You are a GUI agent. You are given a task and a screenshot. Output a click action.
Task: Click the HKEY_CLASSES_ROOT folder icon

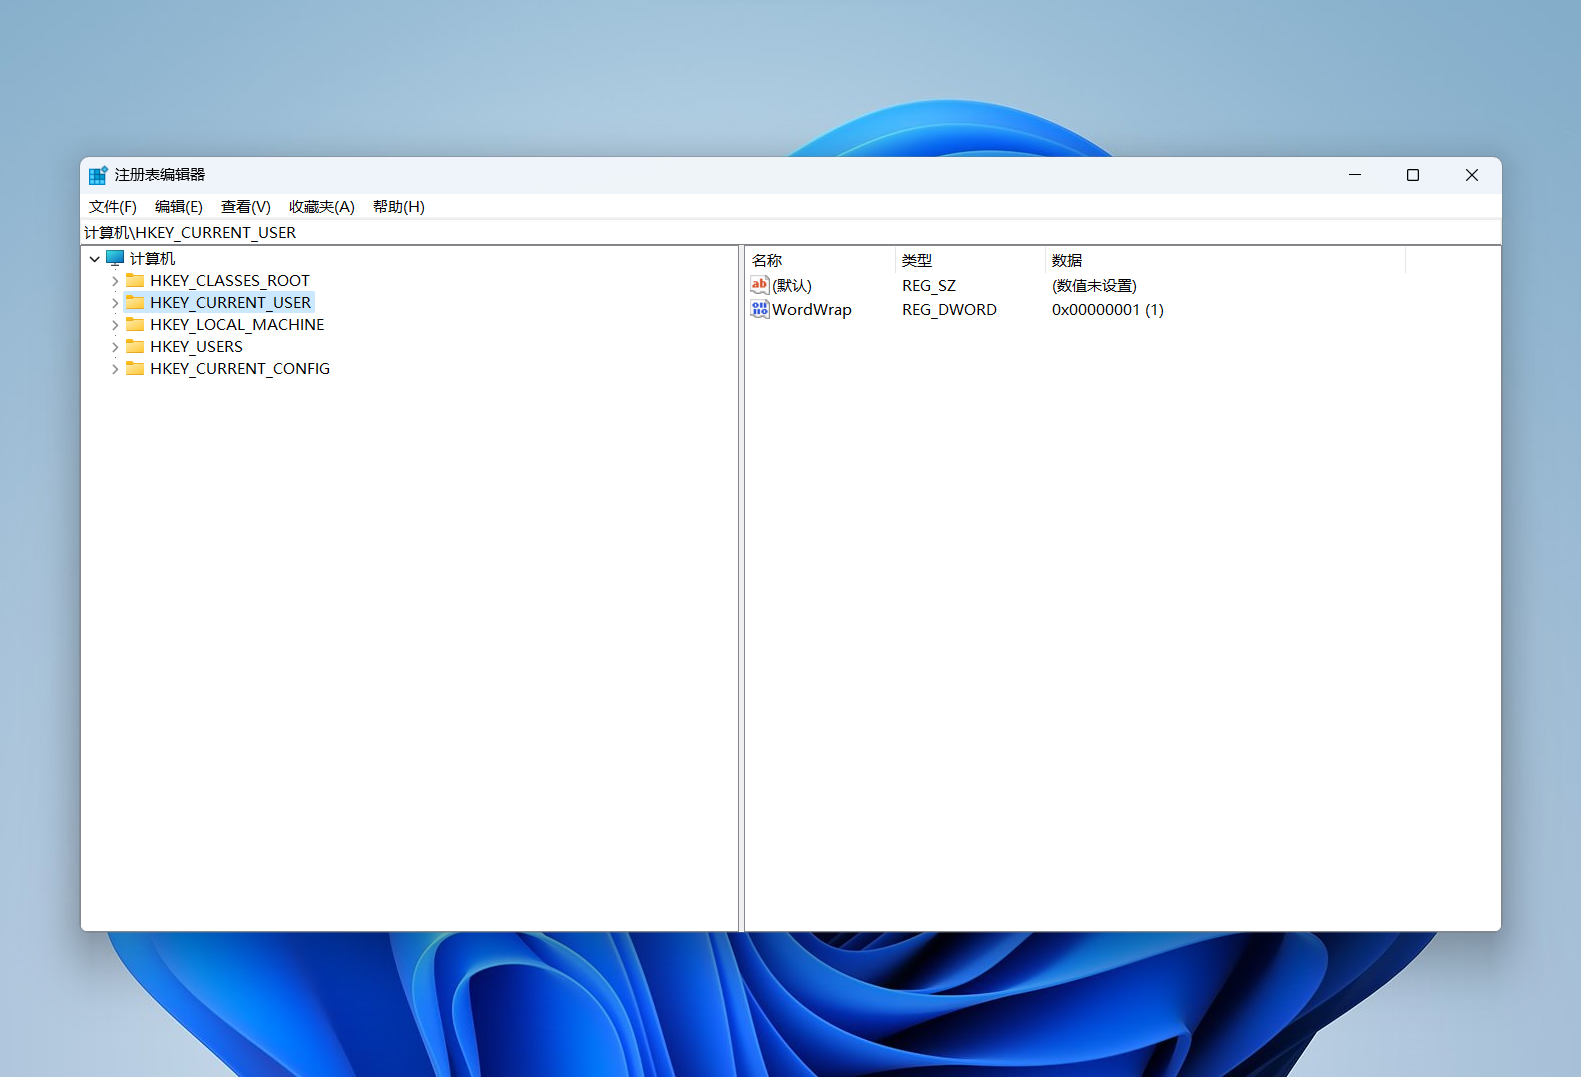135,280
